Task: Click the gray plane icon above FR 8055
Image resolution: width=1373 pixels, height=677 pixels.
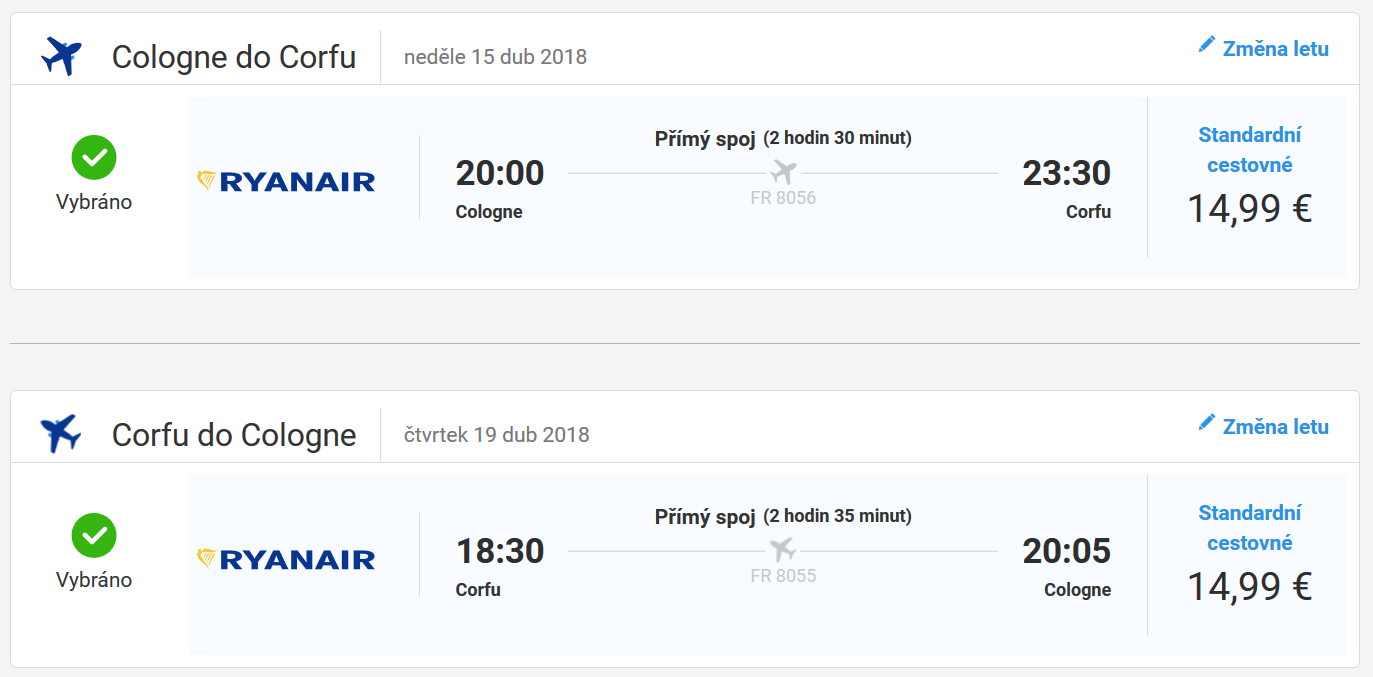Action: 783,549
